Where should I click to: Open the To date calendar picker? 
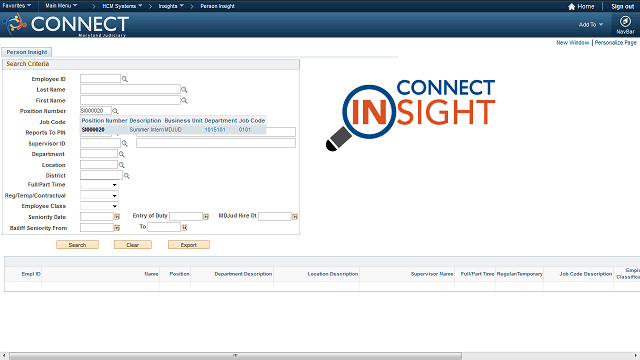(x=184, y=228)
